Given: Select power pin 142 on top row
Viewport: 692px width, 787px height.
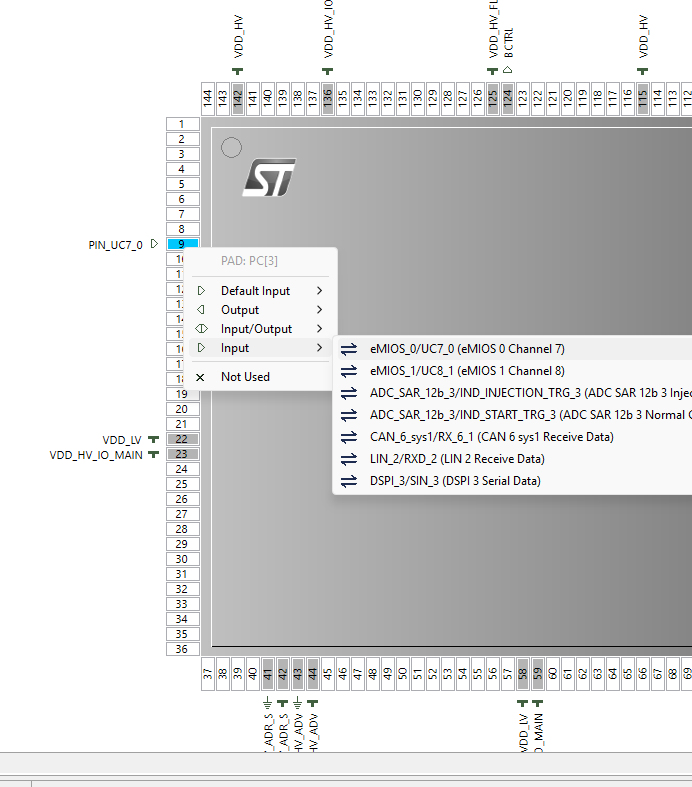Looking at the screenshot, I should tap(238, 99).
